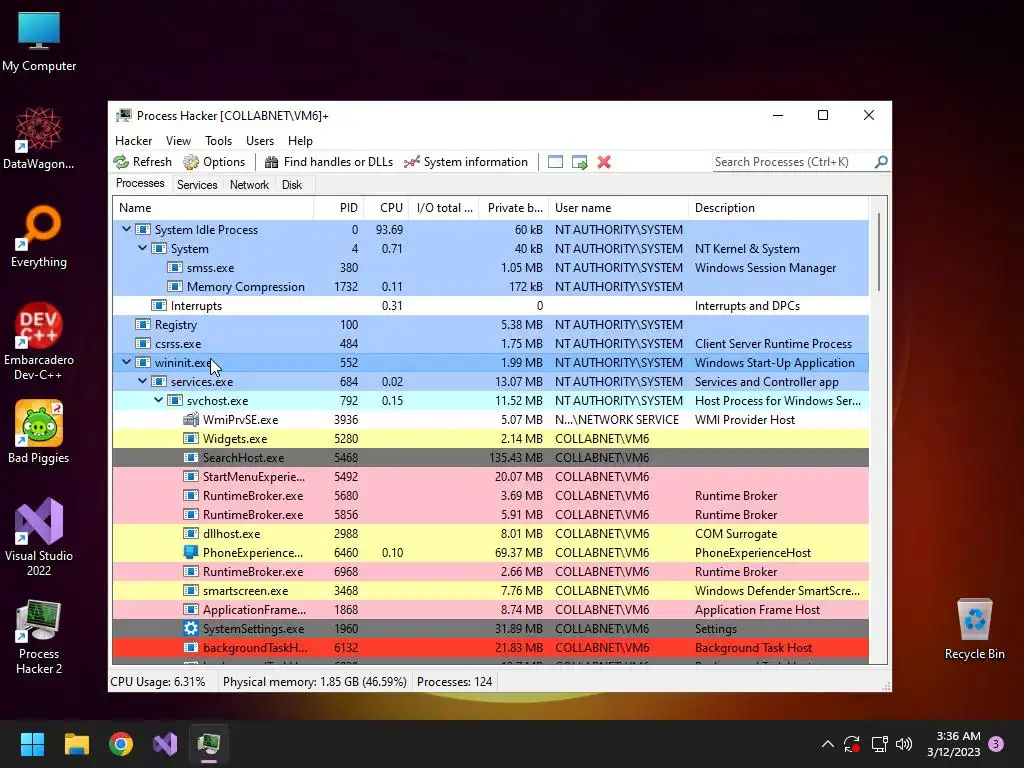The image size is (1024, 768).
Task: Open Find handles or DLLs
Action: [x=328, y=162]
